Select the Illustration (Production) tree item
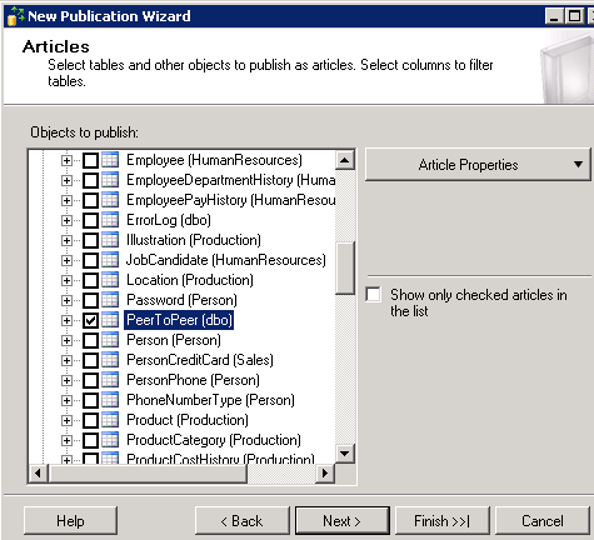The height and width of the screenshot is (540, 594). (194, 240)
